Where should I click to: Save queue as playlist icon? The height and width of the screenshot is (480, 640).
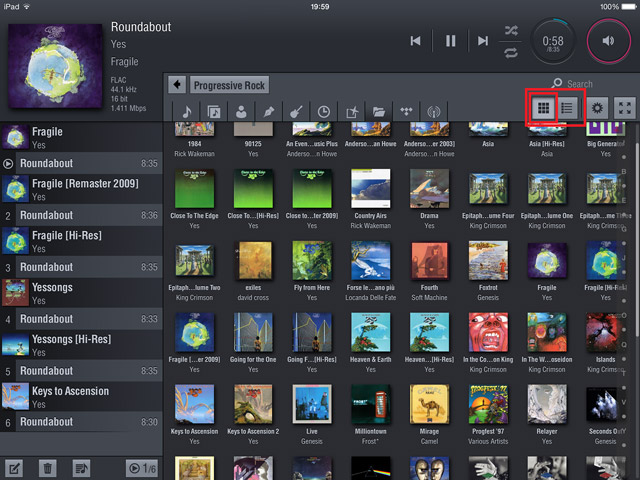[81, 468]
